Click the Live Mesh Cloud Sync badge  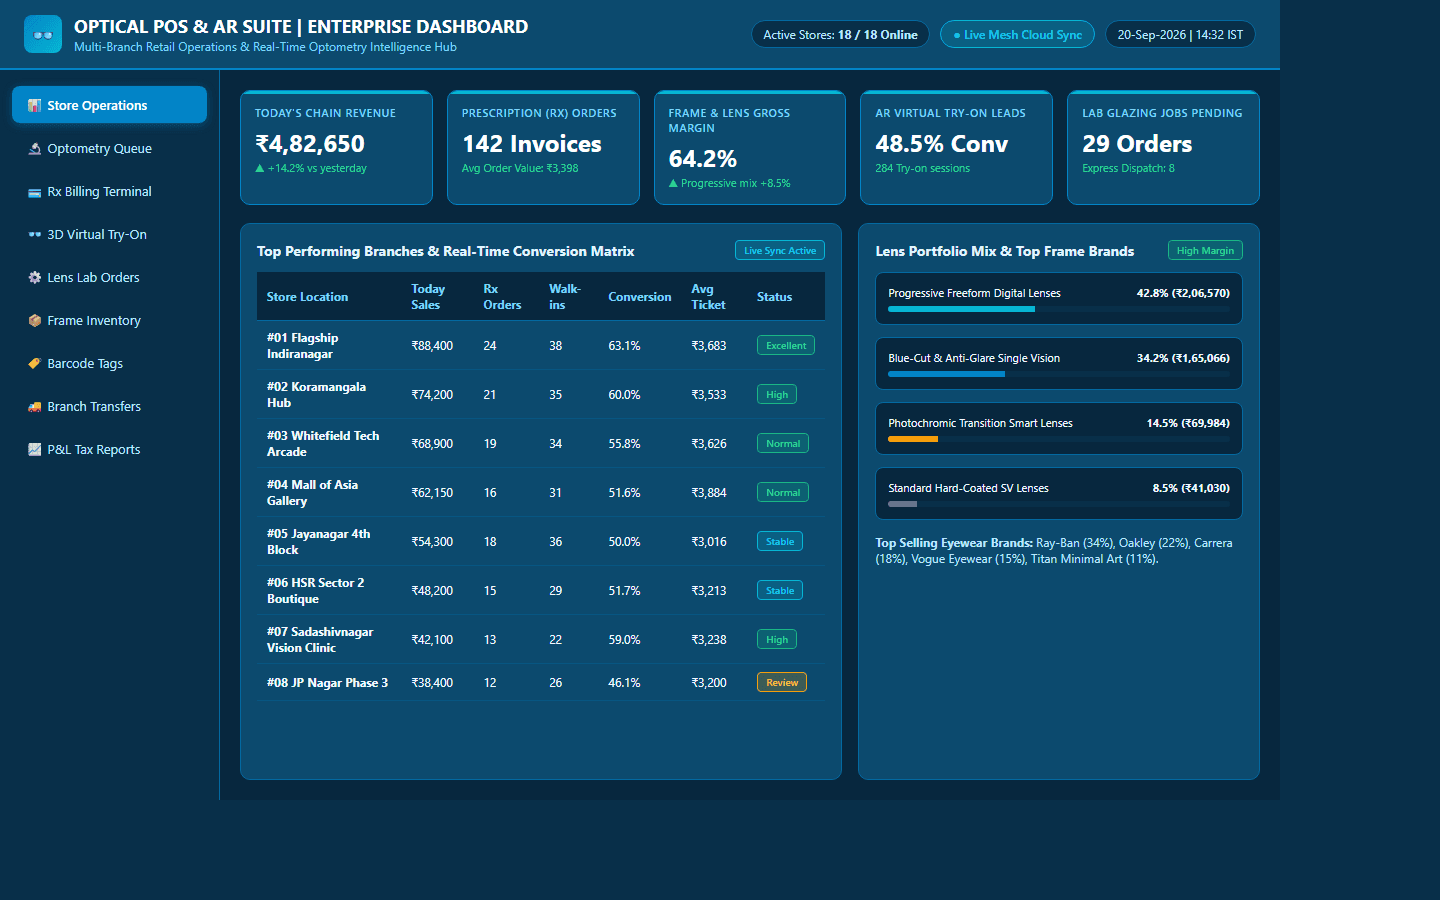(x=1017, y=35)
